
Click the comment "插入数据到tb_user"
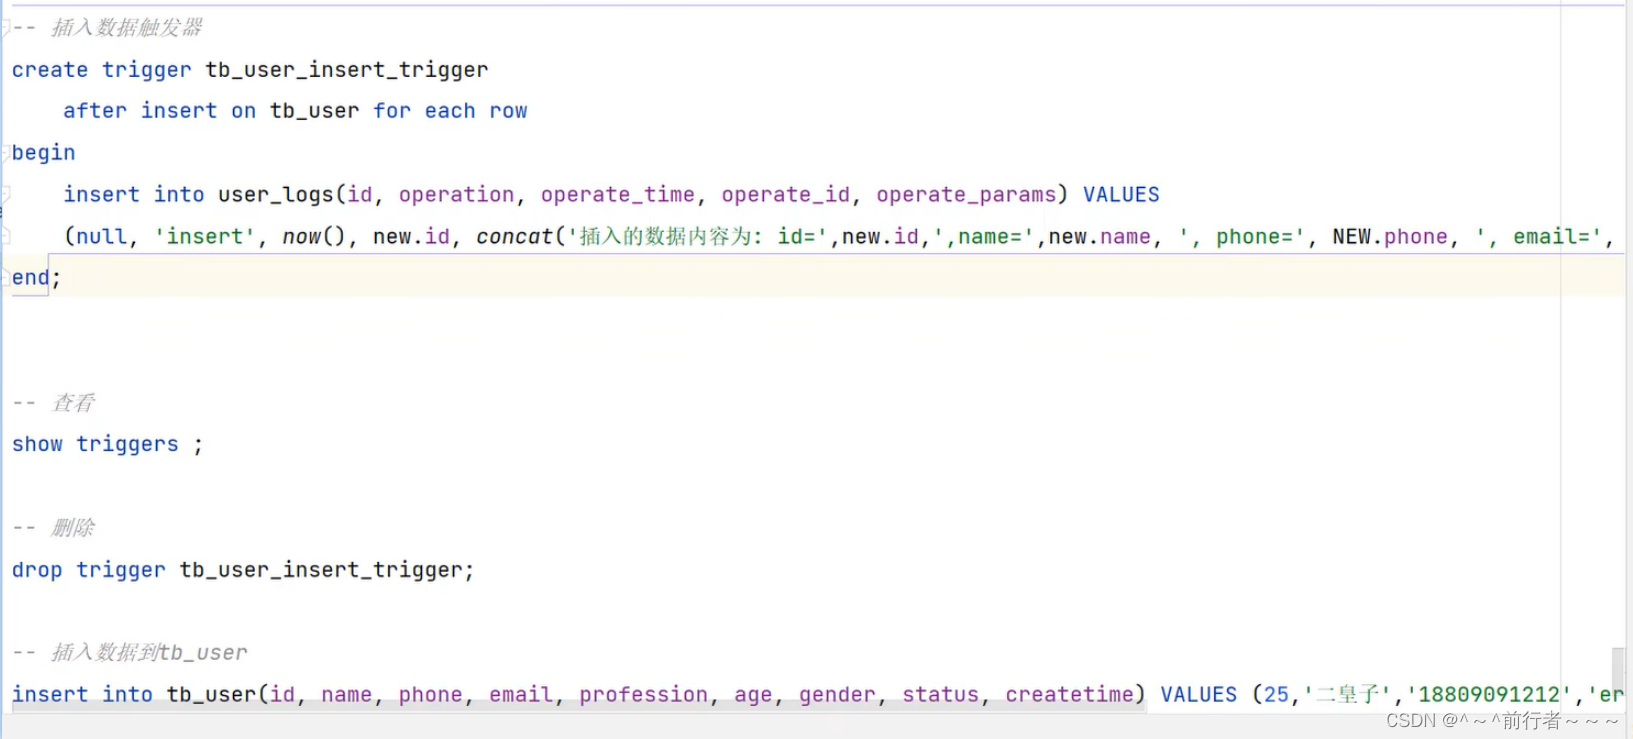(x=149, y=653)
